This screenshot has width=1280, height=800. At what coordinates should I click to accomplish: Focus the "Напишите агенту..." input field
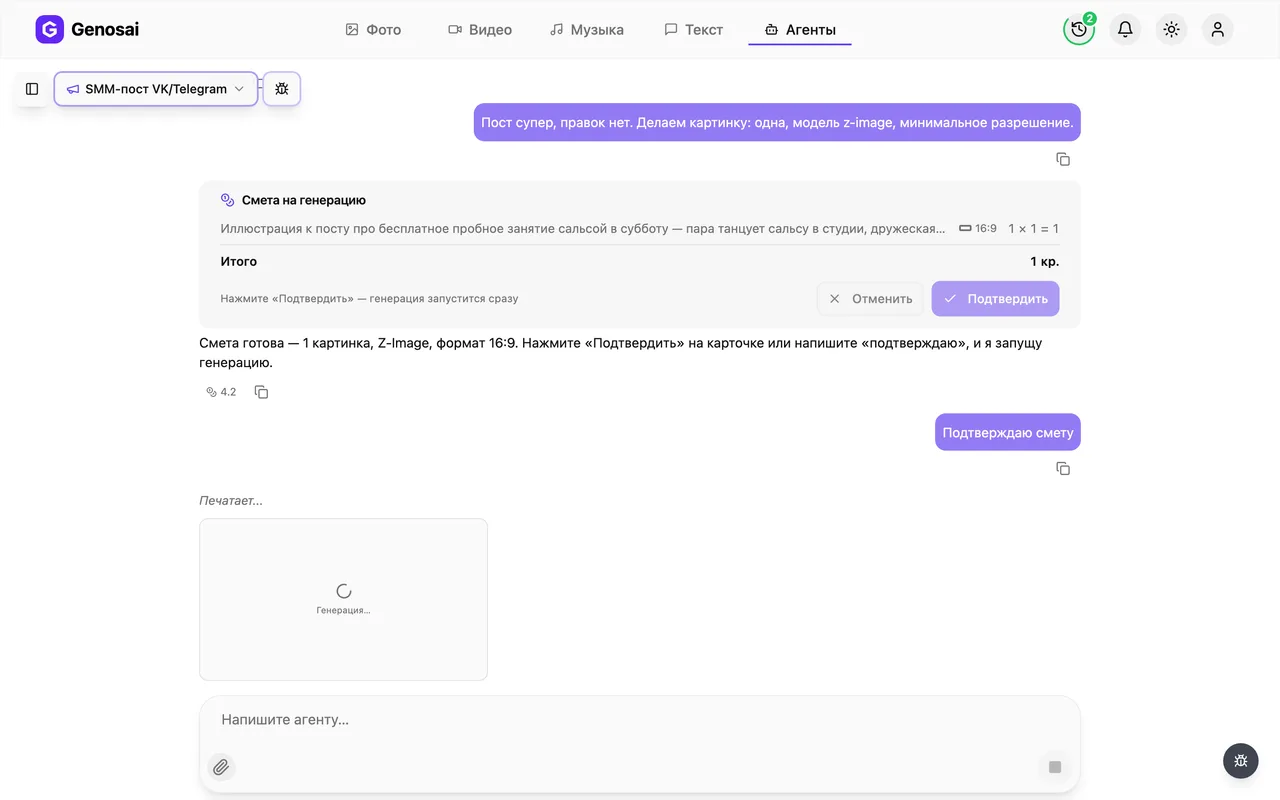(640, 720)
